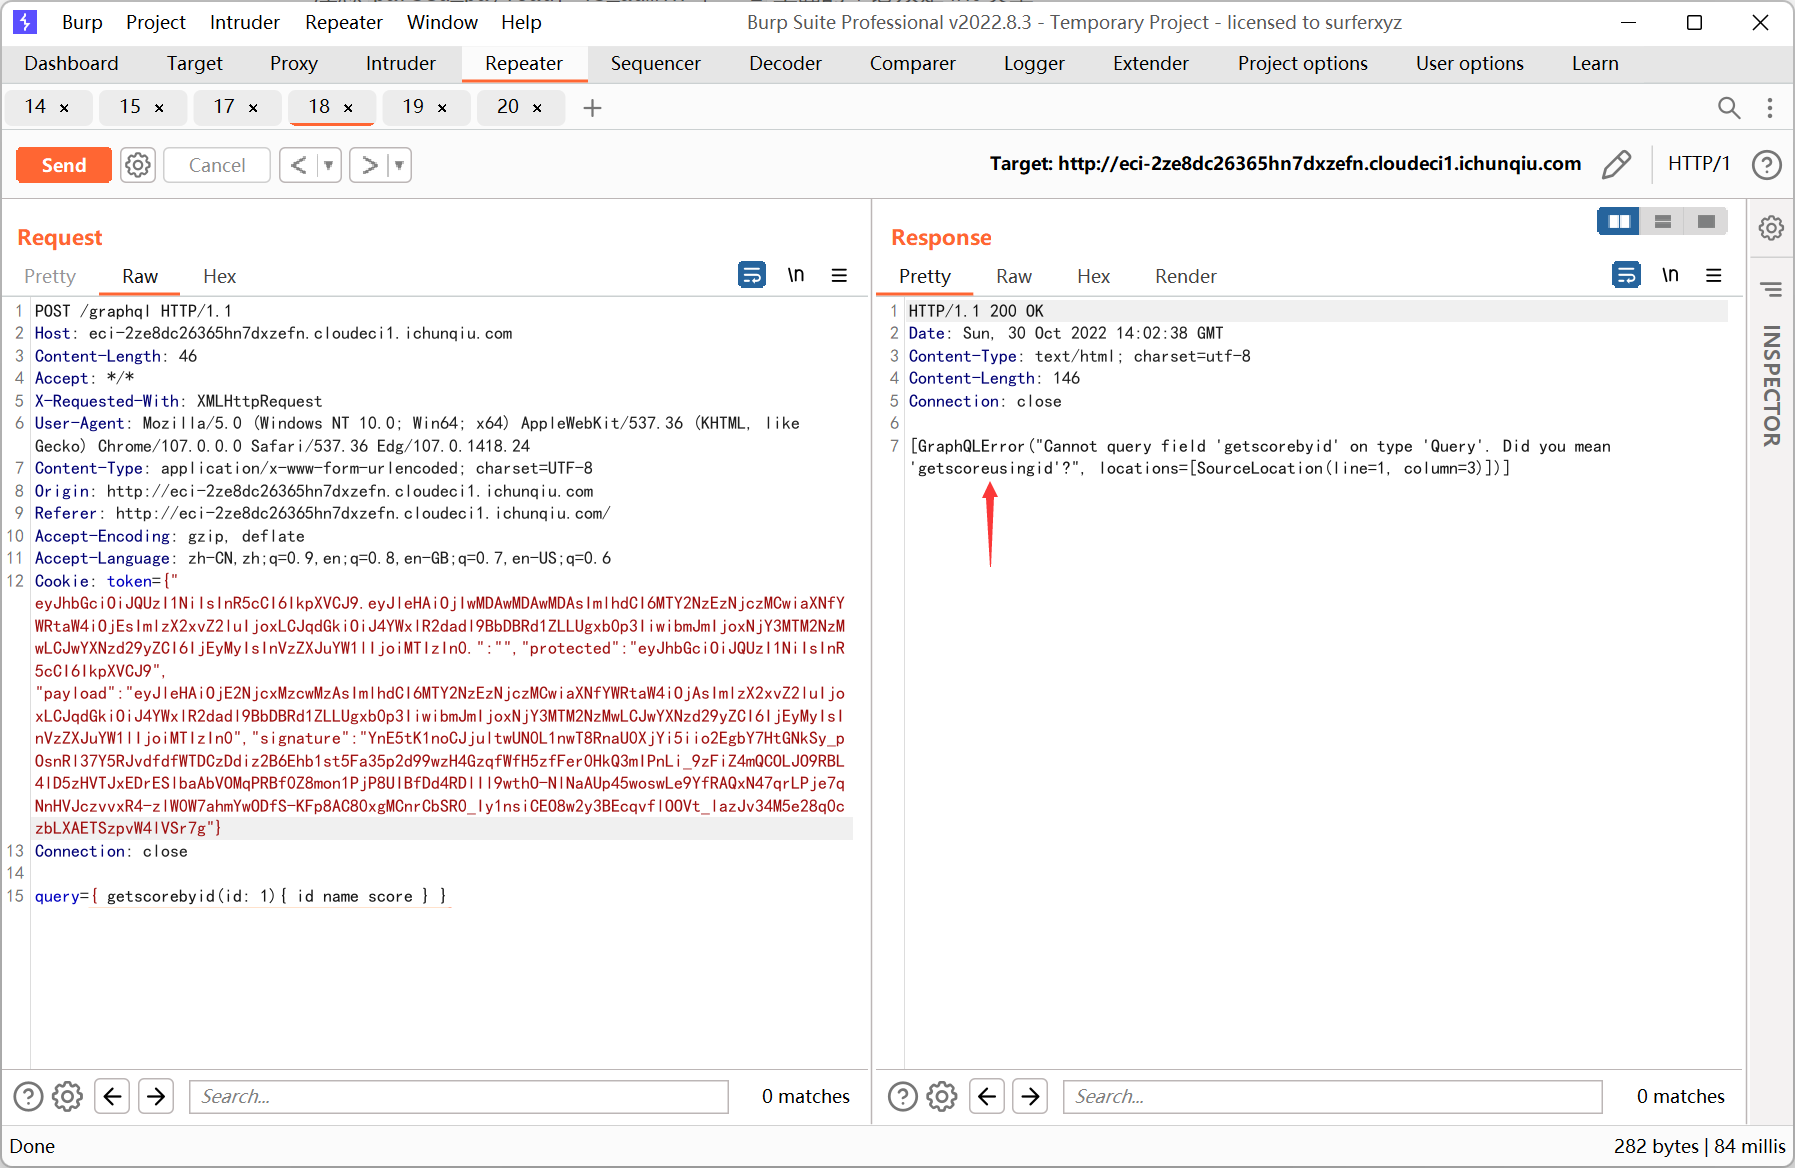Toggle Inspector alignment lines icon
Screen dimensions: 1795x1168
click(x=1771, y=290)
